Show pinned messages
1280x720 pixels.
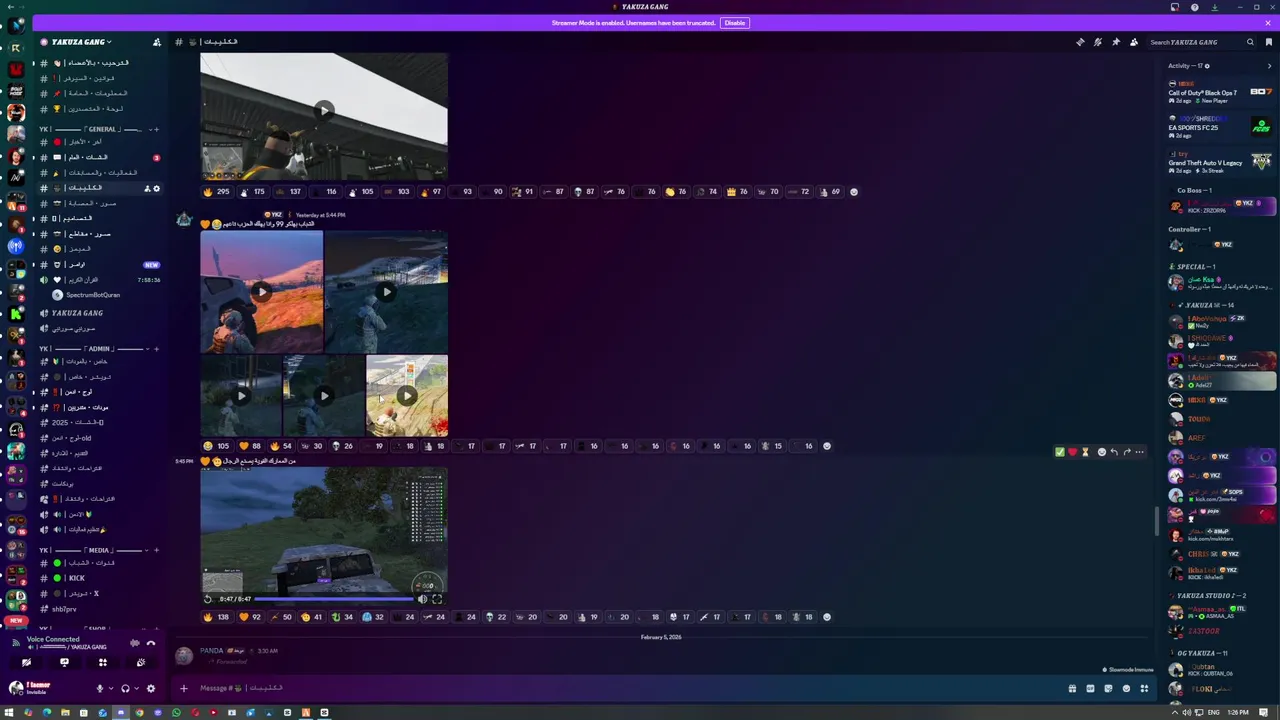tap(1116, 42)
